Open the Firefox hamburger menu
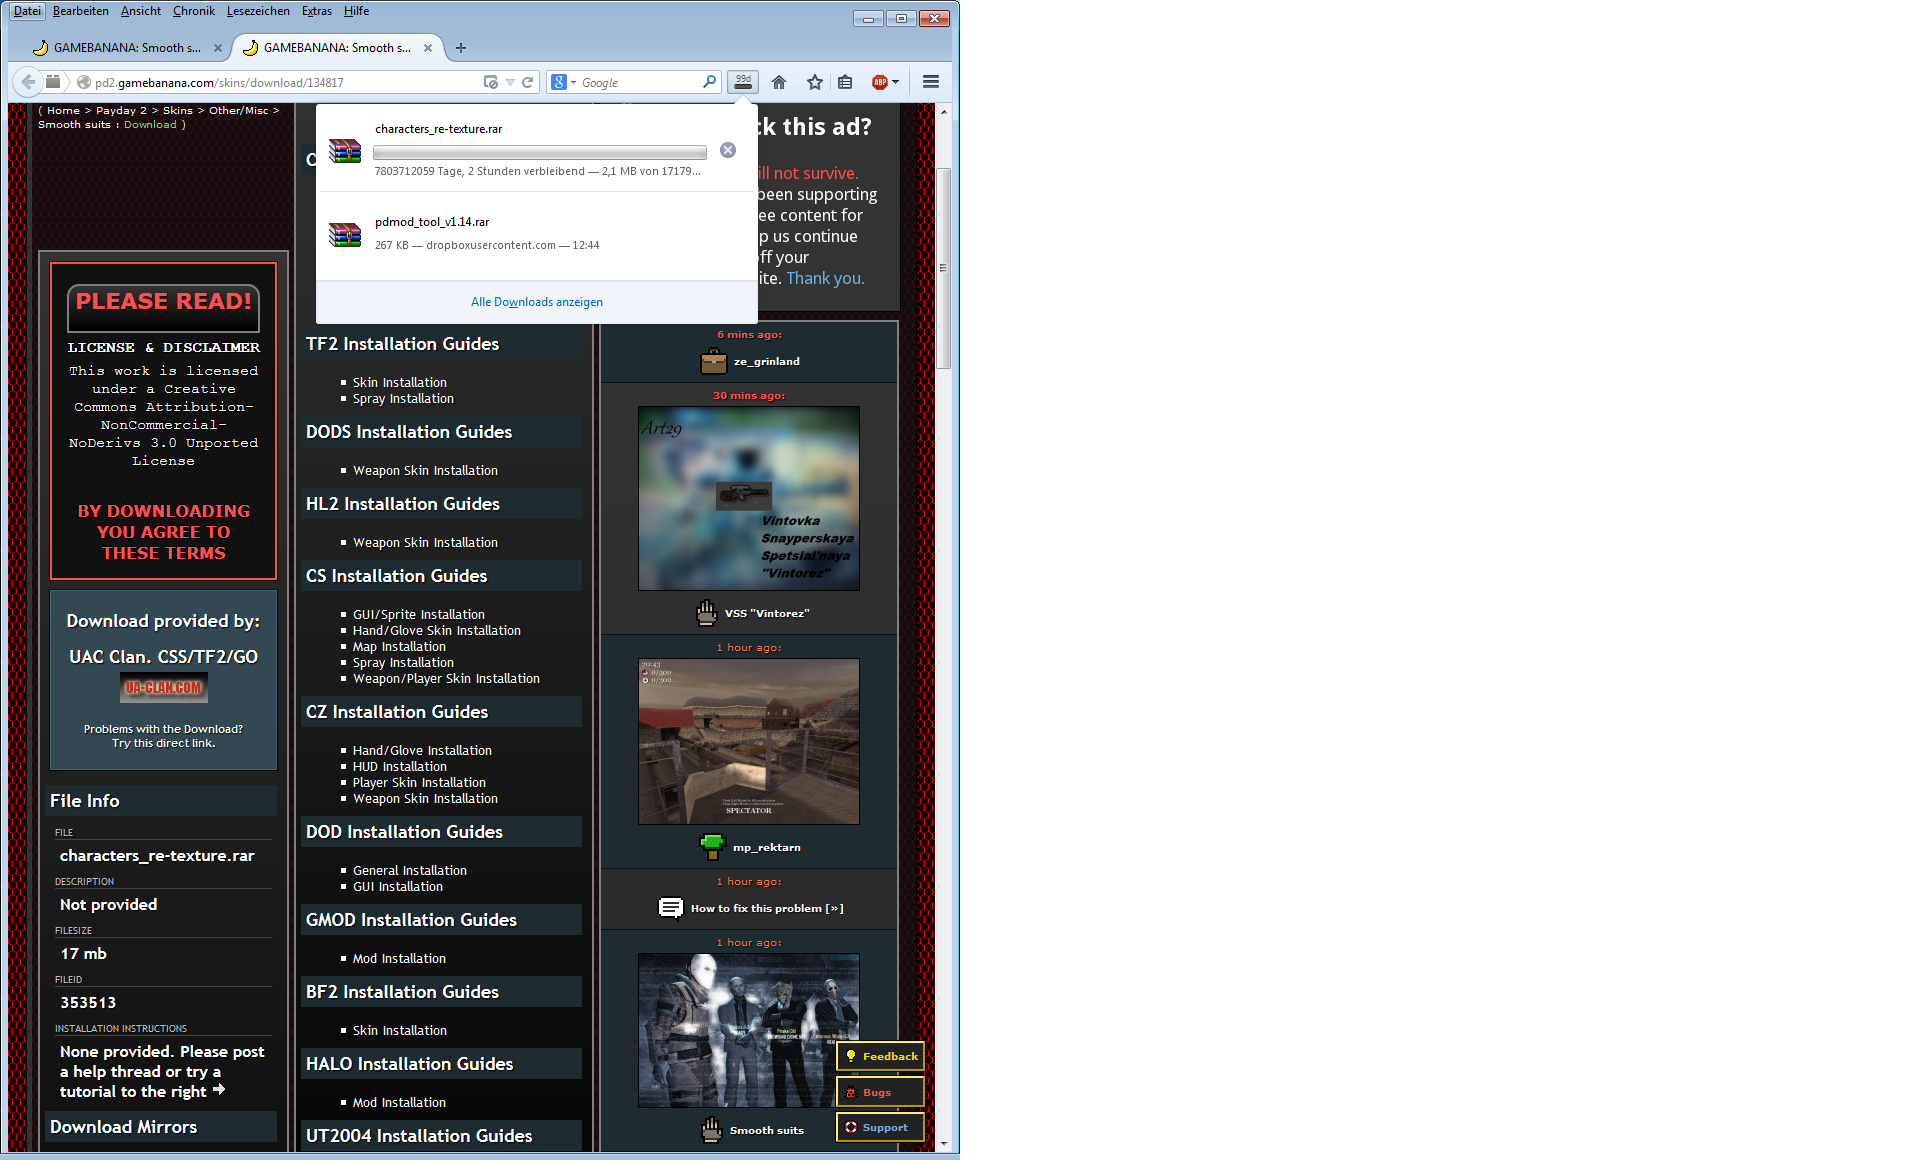This screenshot has height=1160, width=1914. [931, 82]
